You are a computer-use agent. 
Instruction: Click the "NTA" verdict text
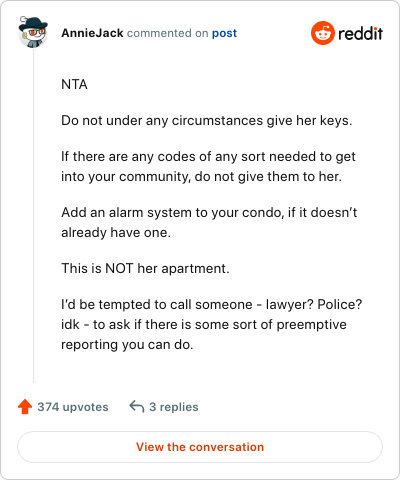74,84
